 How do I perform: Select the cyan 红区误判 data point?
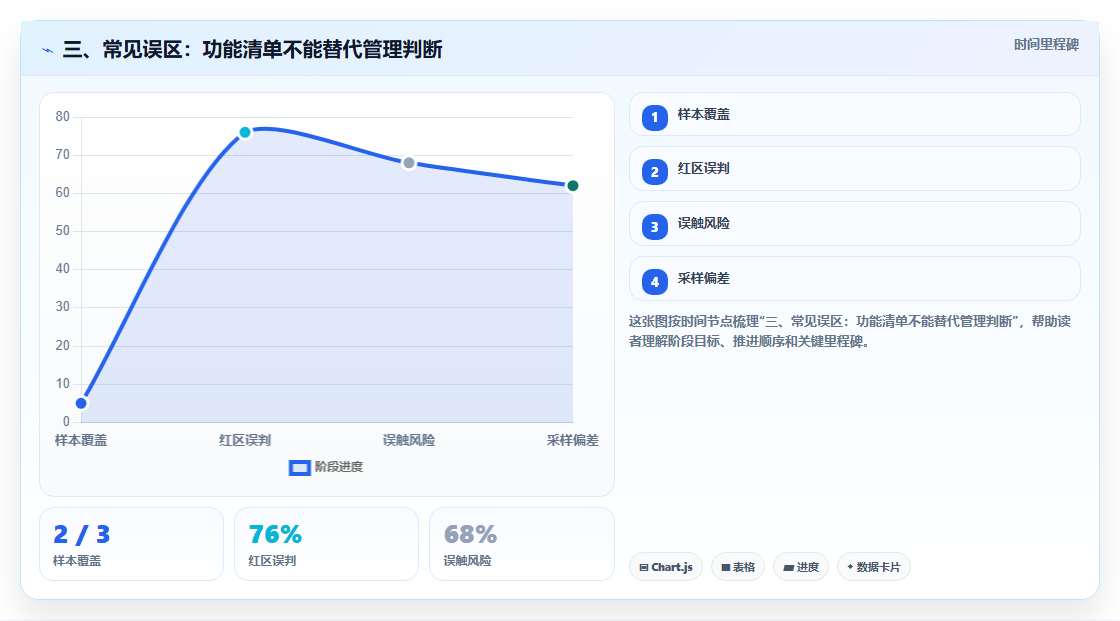[x=245, y=132]
